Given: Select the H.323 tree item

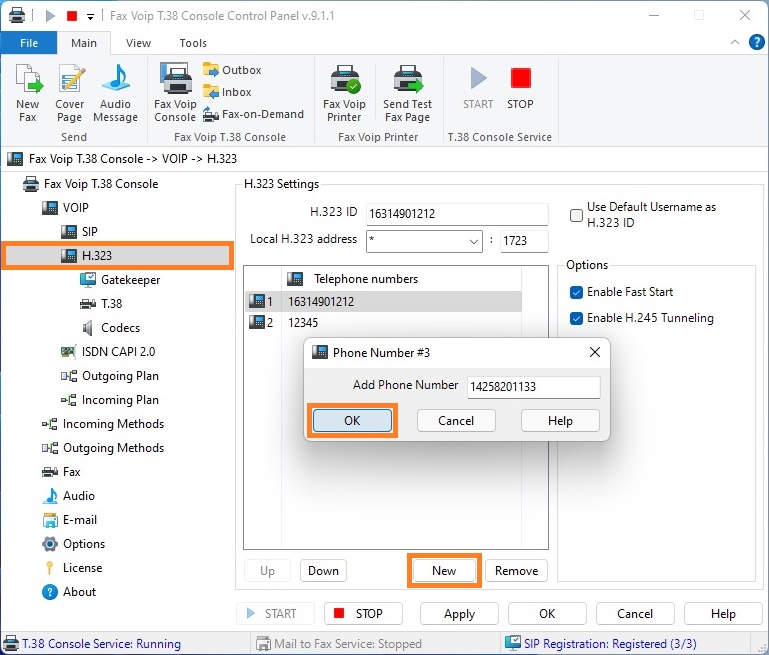Looking at the screenshot, I should [118, 255].
